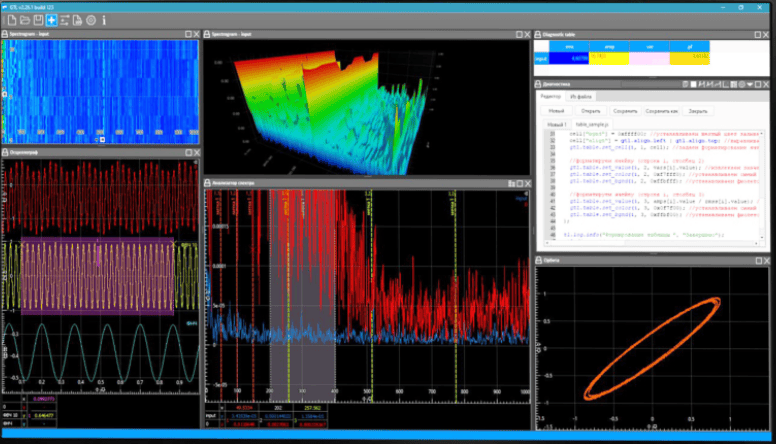Click the blue plus Add icon
776x444 pixels.
(x=51, y=20)
